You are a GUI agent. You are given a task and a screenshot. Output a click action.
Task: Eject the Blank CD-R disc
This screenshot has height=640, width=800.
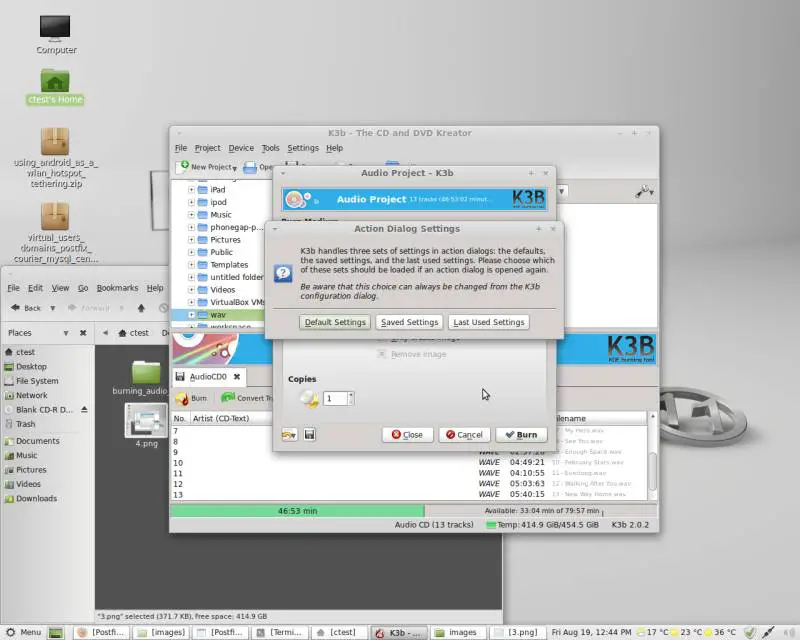pyautogui.click(x=84, y=409)
